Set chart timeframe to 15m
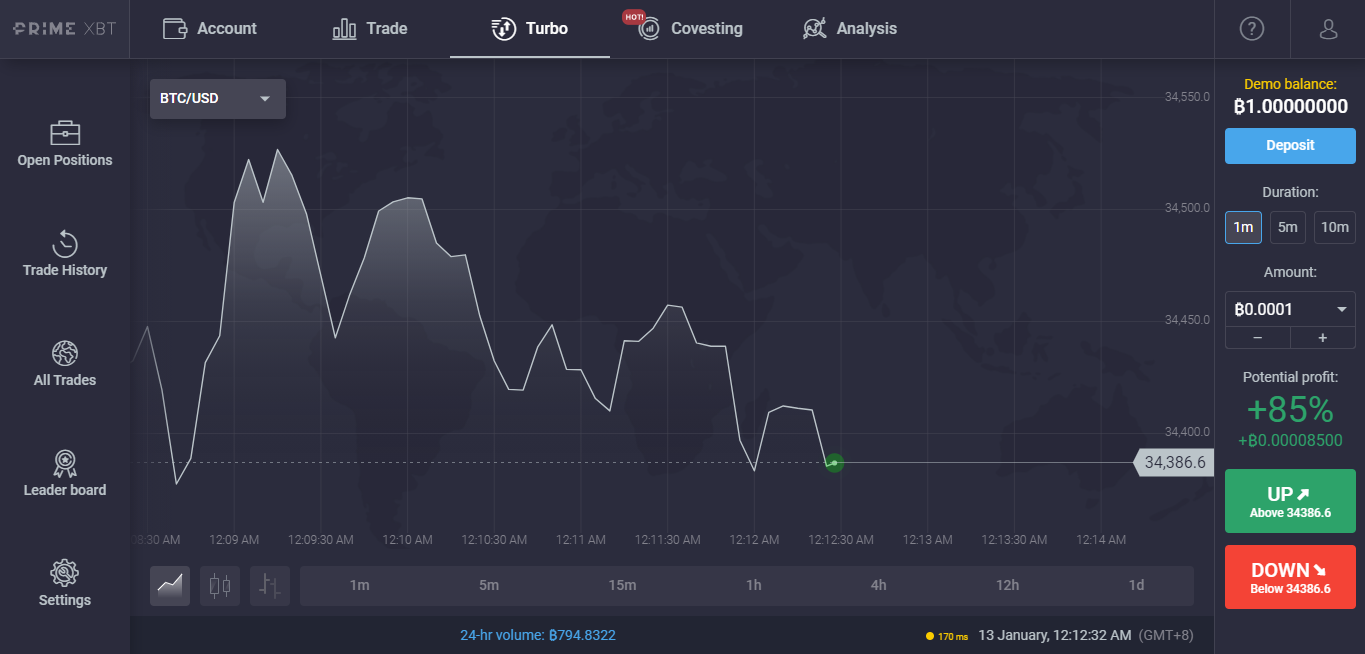 click(x=622, y=586)
